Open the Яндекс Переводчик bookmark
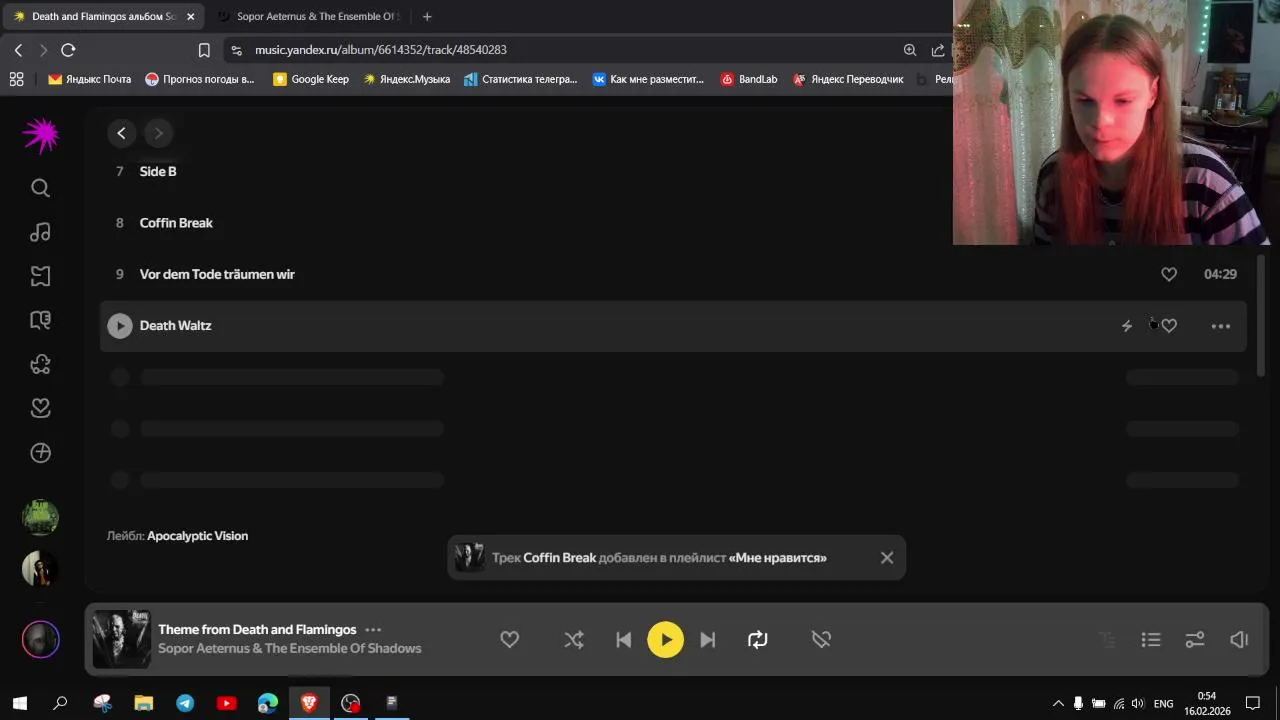 [x=847, y=79]
